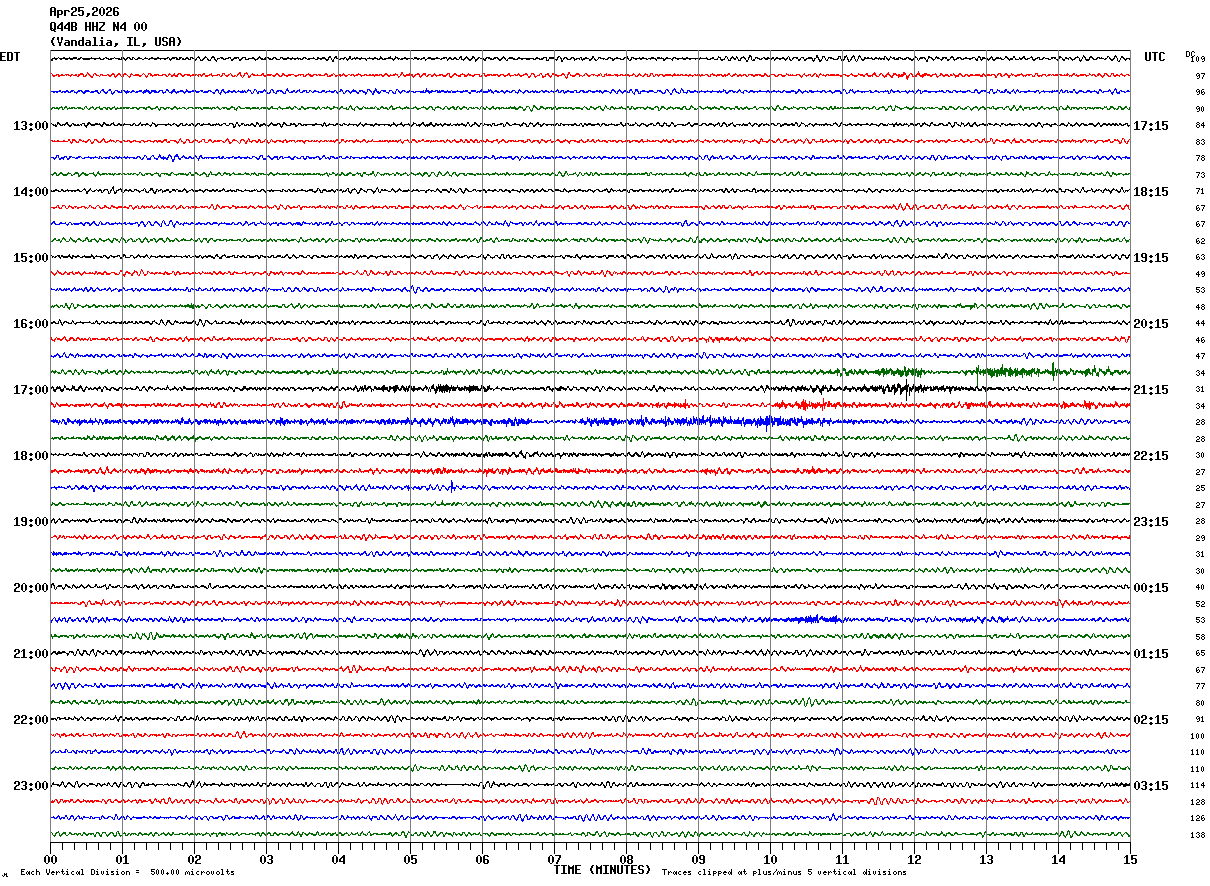This screenshot has height=886, width=1210.
Task: Click the 03:15 UTC time label
Action: coord(1151,786)
